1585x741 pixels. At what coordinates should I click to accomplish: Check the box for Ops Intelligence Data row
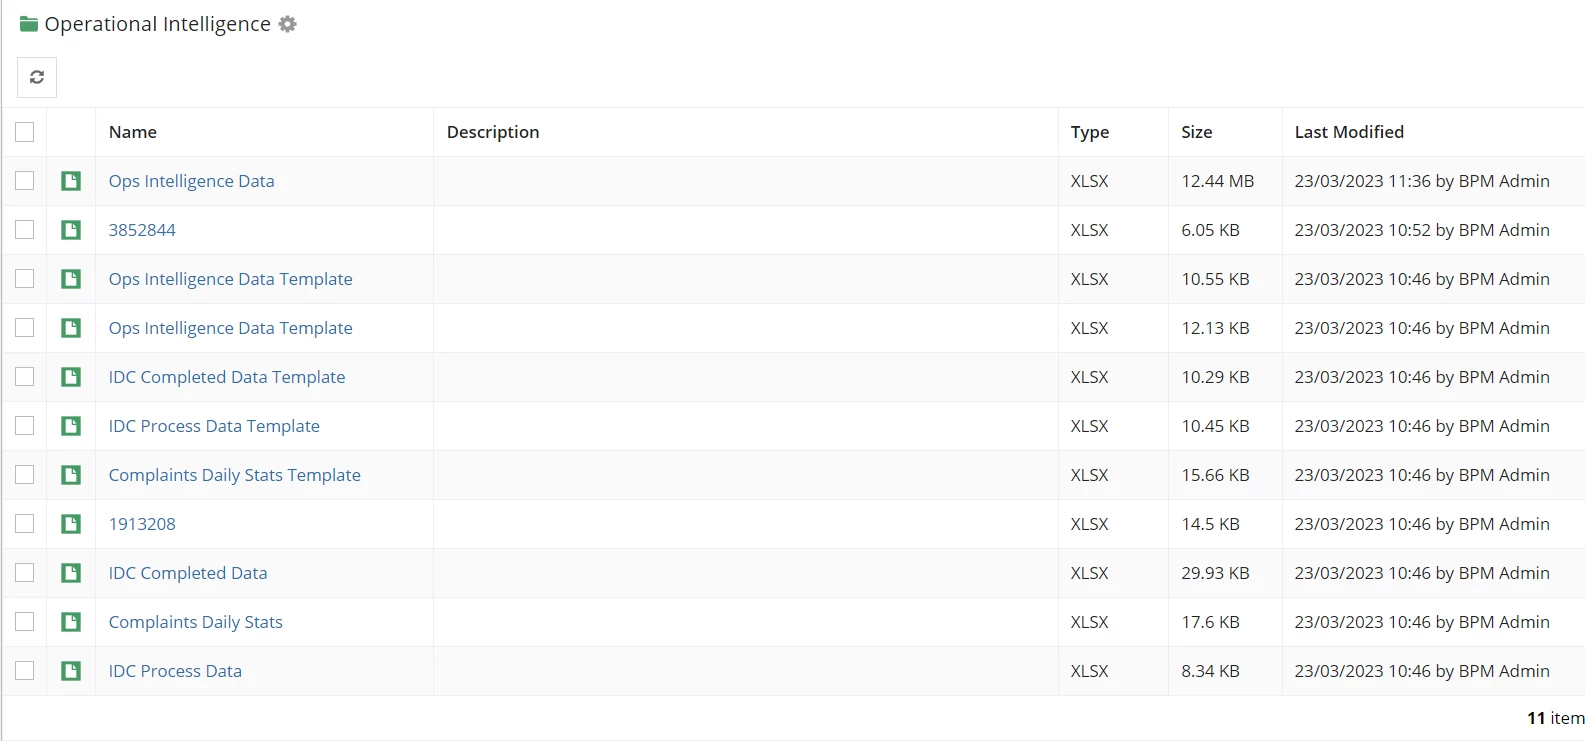(25, 181)
